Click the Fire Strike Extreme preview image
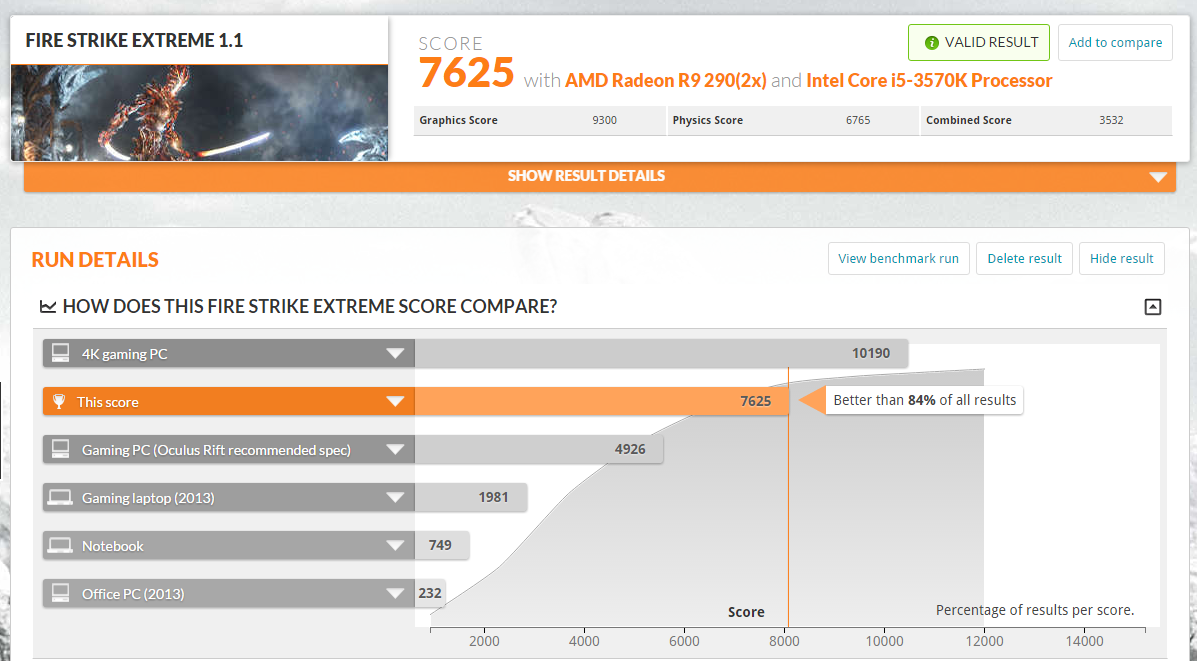 (x=199, y=110)
